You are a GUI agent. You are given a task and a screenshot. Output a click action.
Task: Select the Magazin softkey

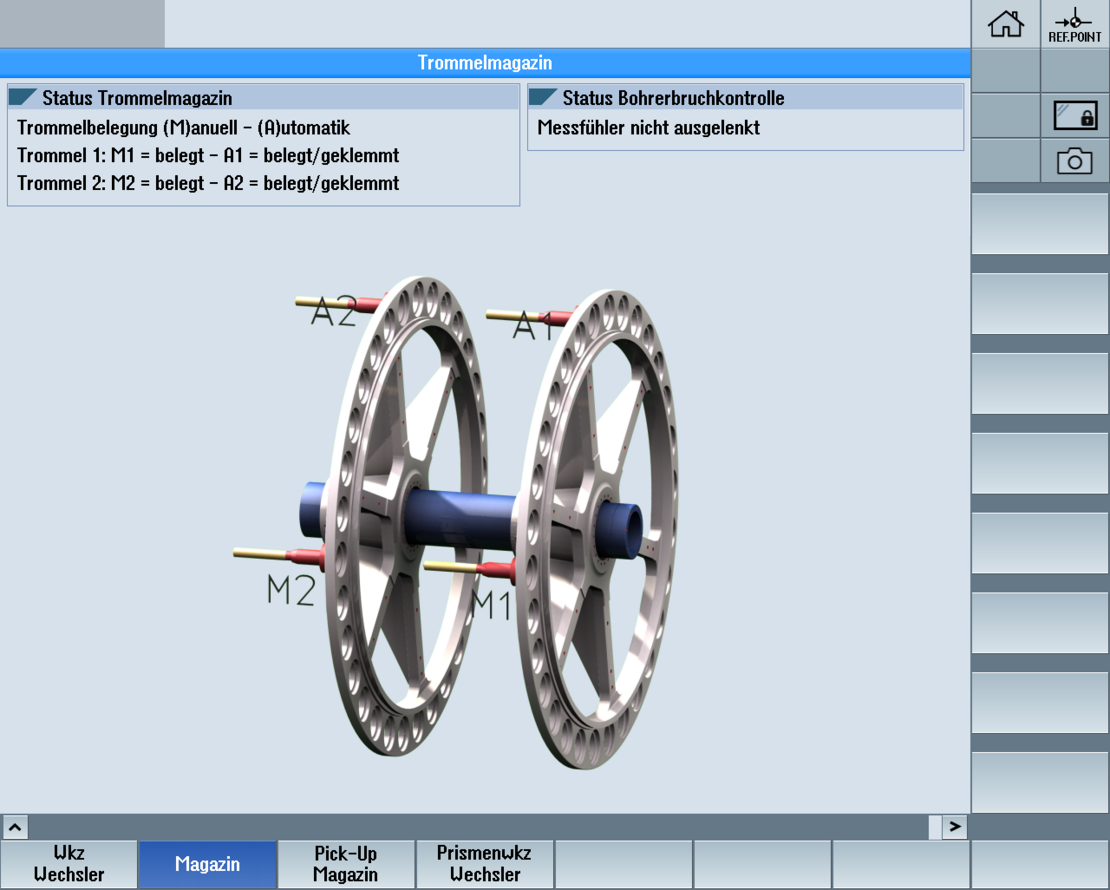(207, 864)
